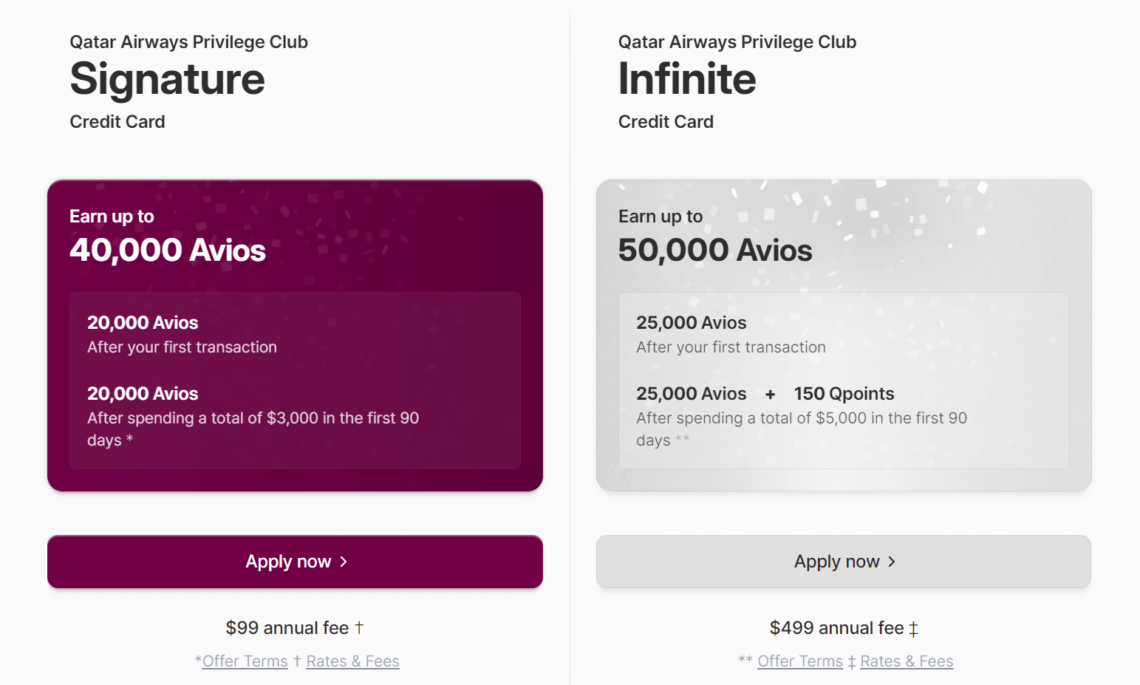Open Rates & Fees for the Signature card
This screenshot has height=685, width=1140.
[352, 661]
